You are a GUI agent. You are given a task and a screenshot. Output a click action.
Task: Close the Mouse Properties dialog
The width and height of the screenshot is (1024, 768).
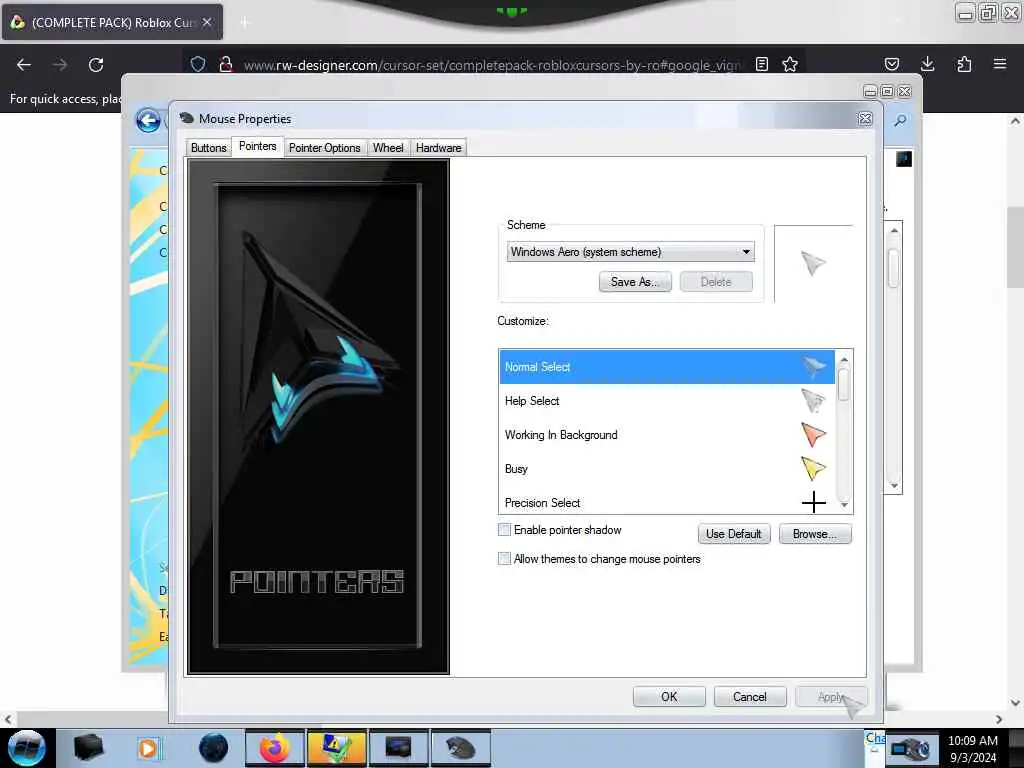pyautogui.click(x=865, y=118)
